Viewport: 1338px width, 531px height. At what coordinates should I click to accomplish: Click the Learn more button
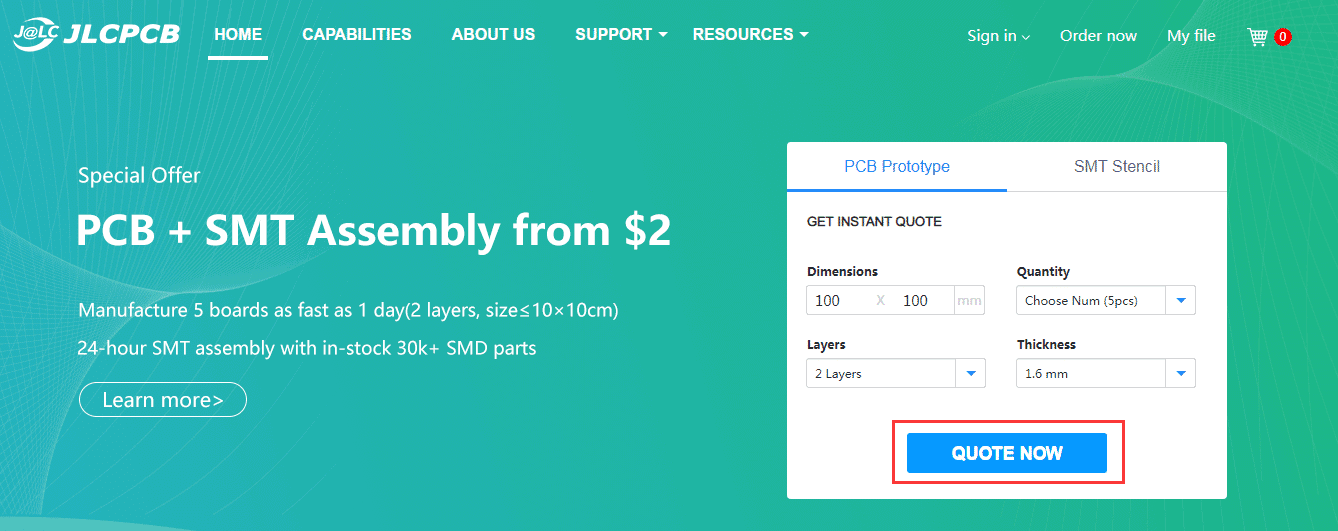click(x=162, y=400)
